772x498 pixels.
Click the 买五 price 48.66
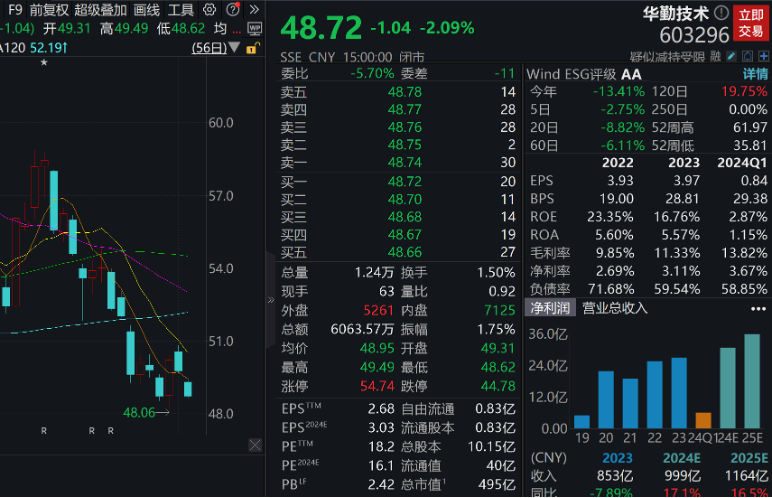pyautogui.click(x=404, y=253)
